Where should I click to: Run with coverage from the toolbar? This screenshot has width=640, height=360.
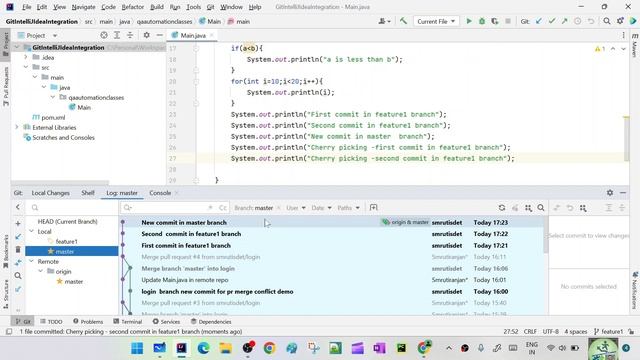click(495, 21)
